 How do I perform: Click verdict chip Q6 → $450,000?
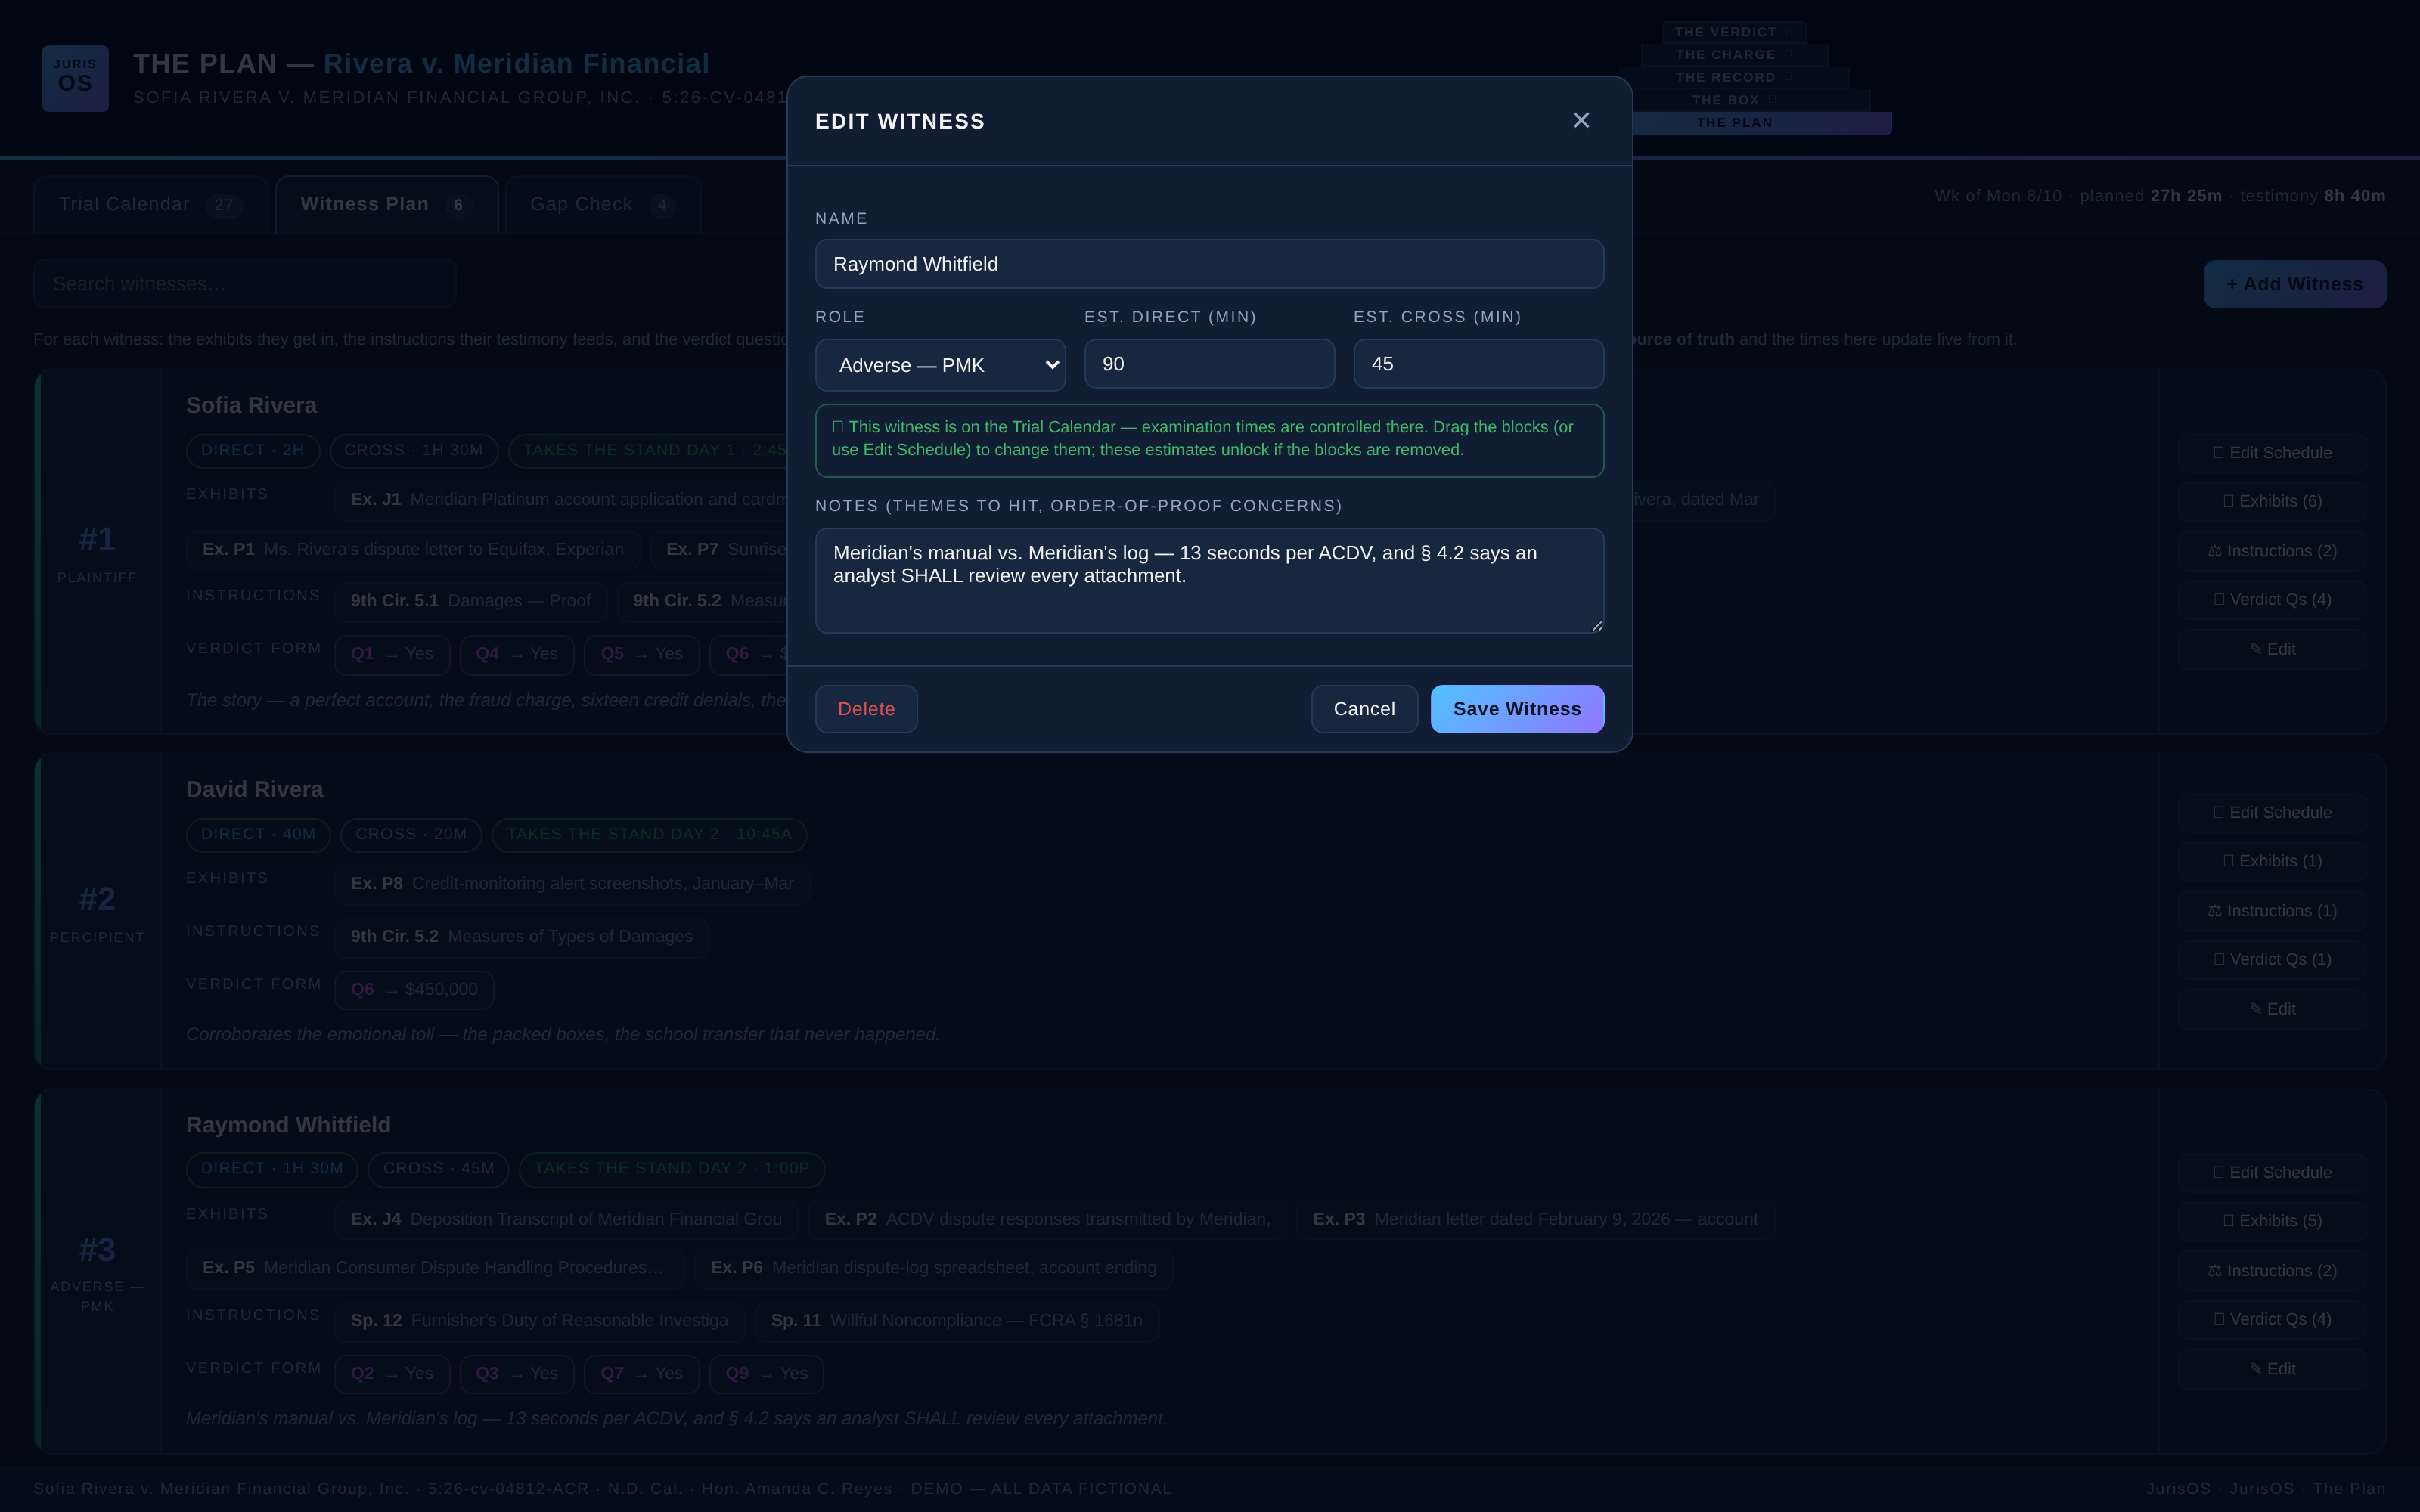click(414, 990)
